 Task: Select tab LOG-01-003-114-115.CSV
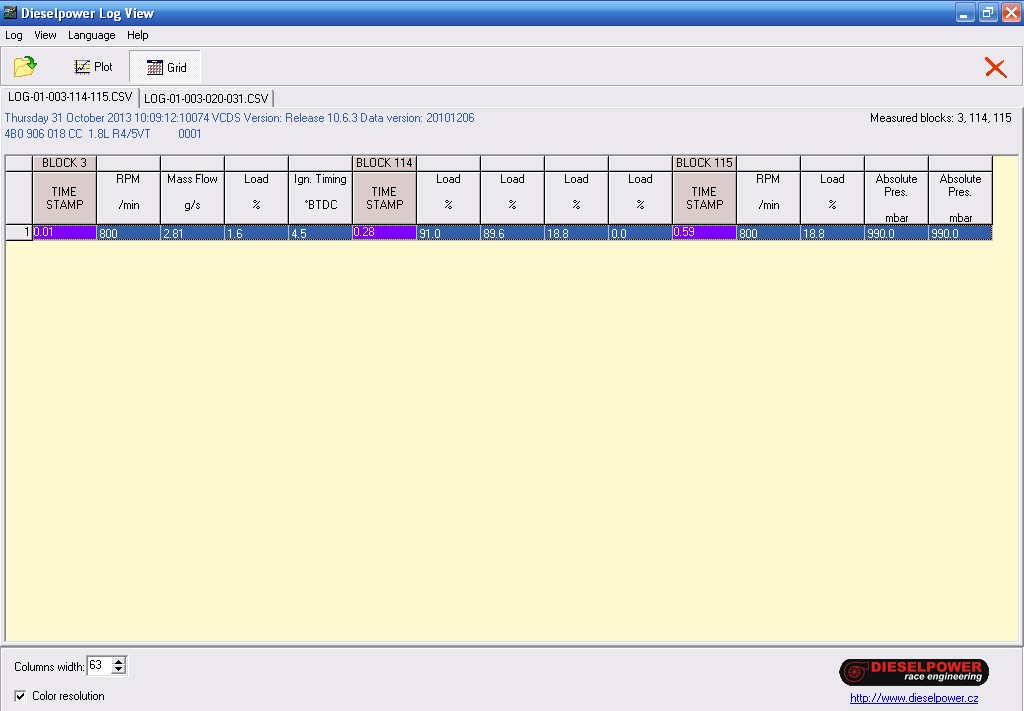pos(70,97)
